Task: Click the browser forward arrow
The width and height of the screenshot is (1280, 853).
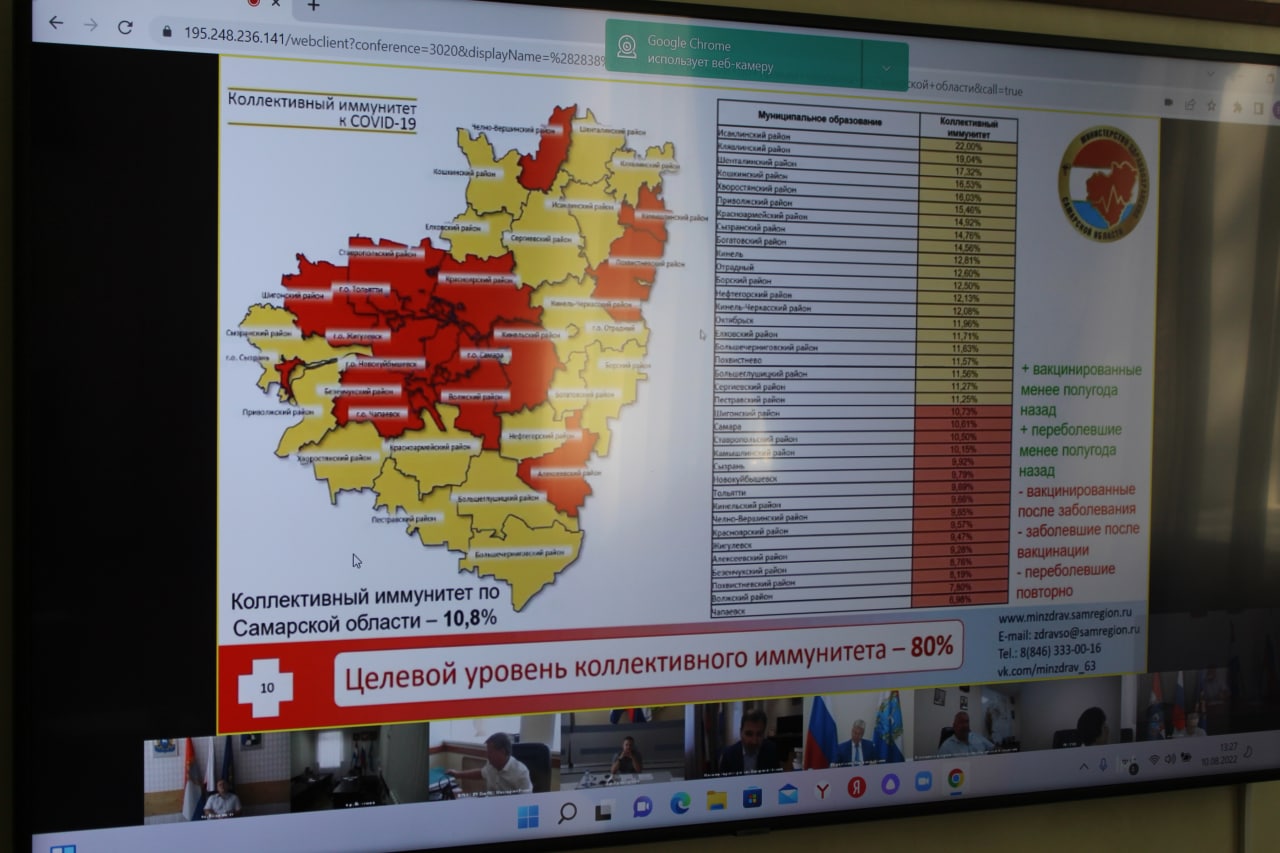Action: click(90, 24)
